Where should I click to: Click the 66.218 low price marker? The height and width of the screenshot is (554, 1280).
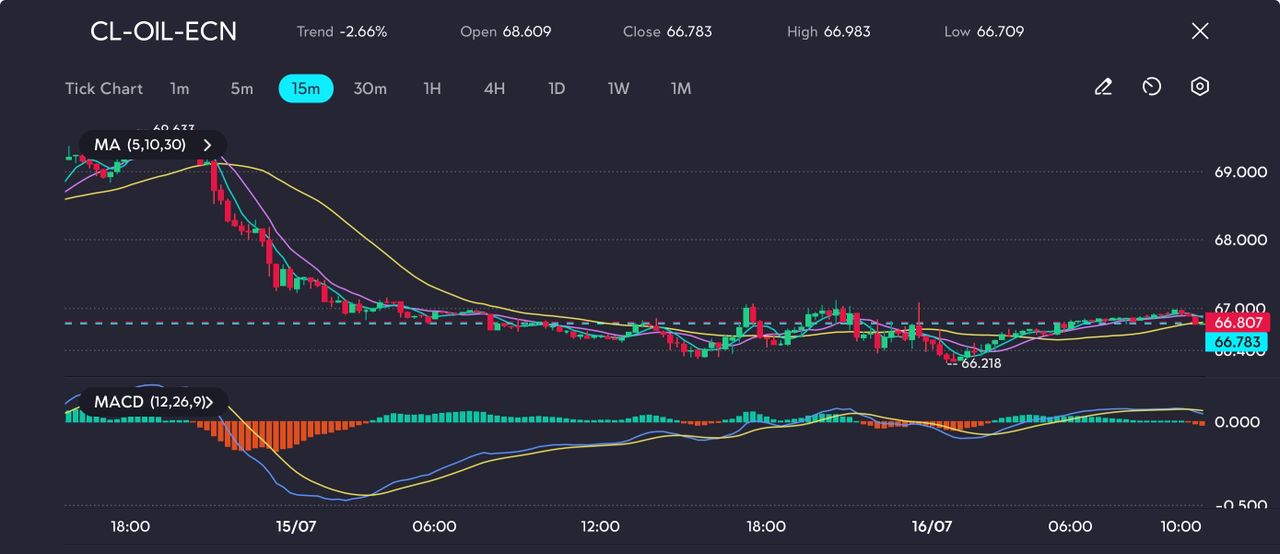[980, 364]
